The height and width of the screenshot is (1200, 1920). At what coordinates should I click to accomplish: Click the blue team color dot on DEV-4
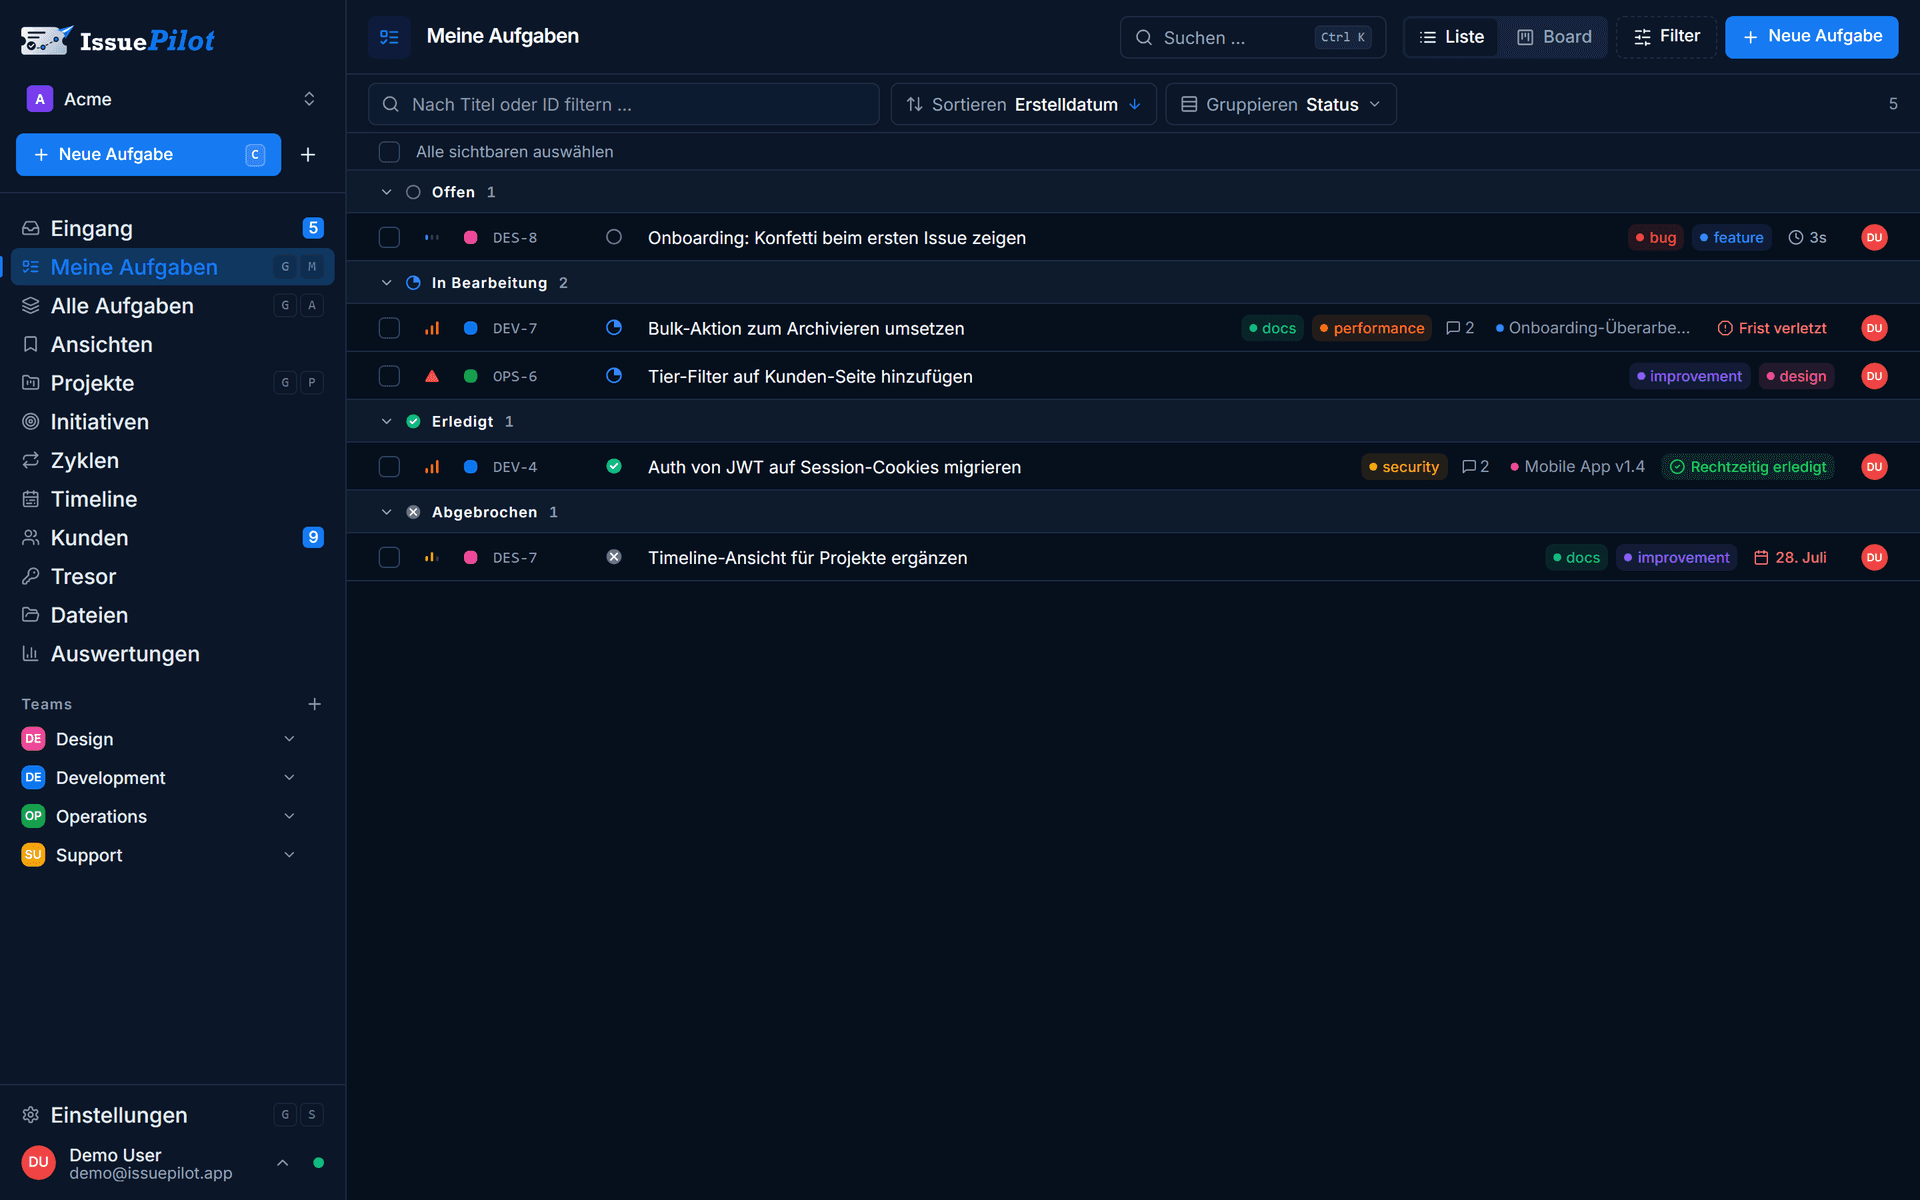[470, 467]
